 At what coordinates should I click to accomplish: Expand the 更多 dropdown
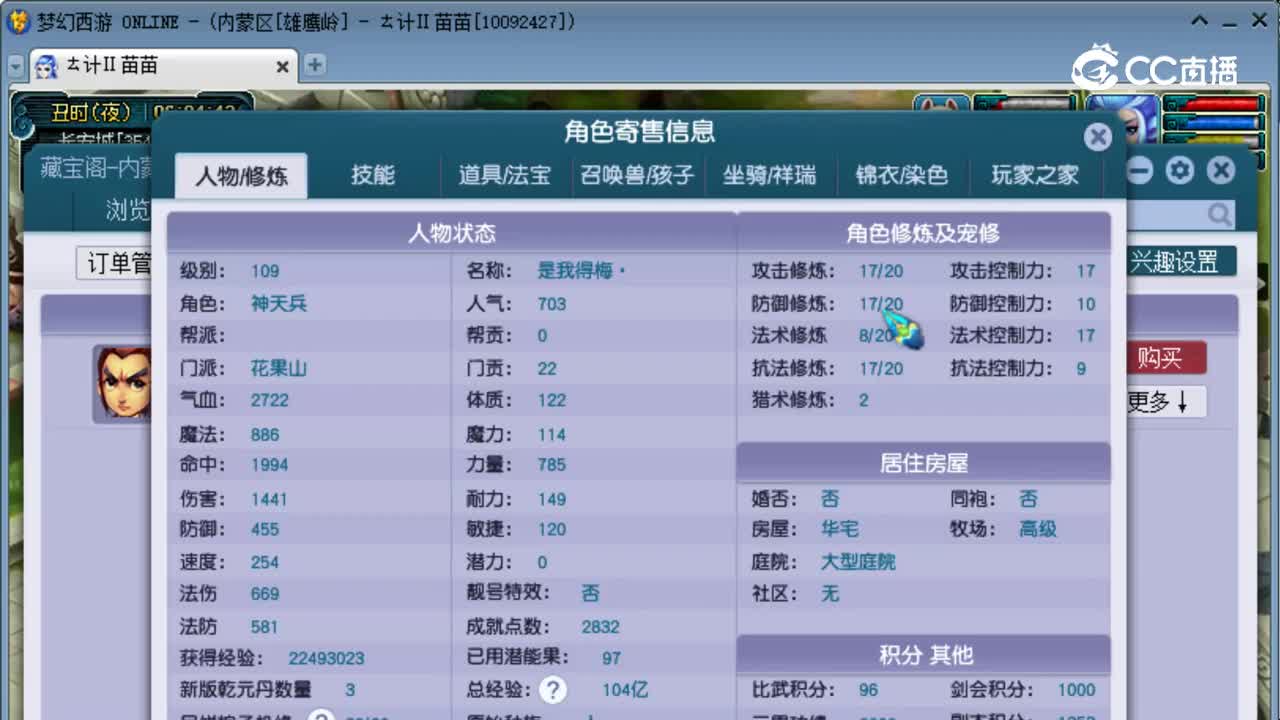click(1166, 402)
